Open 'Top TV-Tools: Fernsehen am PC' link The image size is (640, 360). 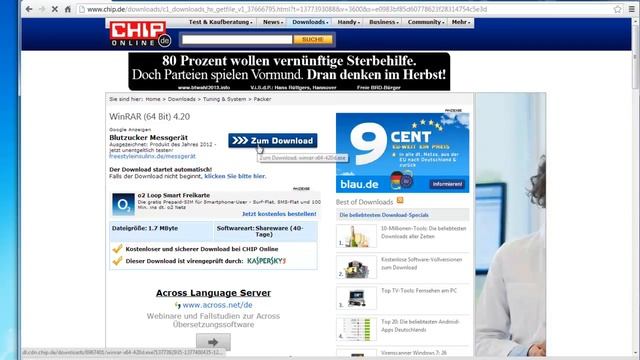tap(419, 291)
